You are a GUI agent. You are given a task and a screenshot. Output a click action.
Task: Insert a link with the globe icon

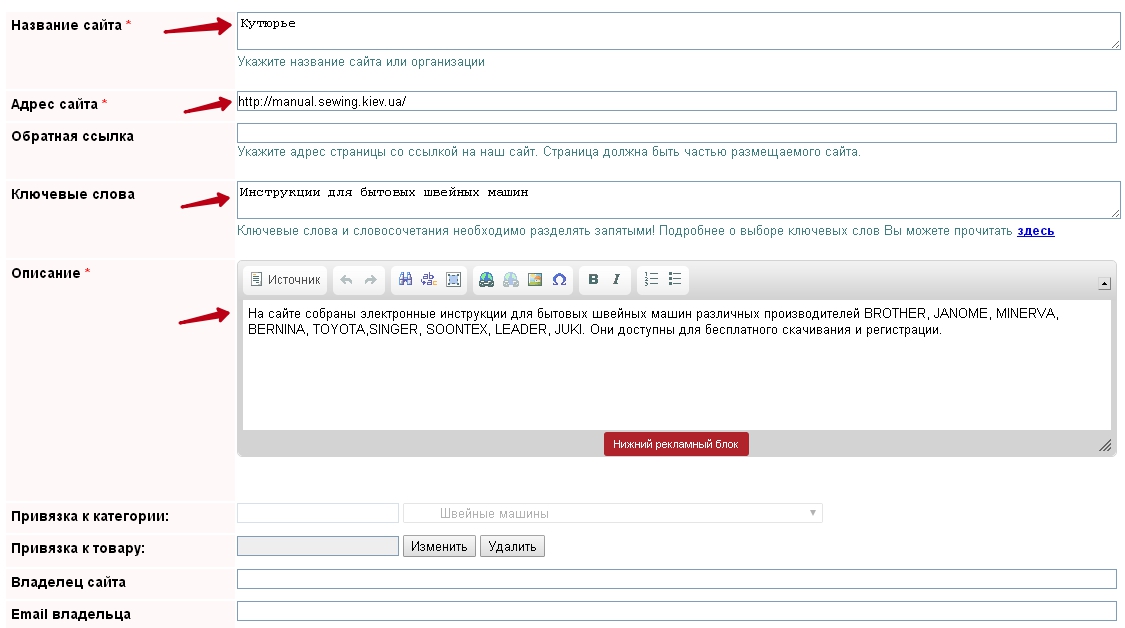click(x=486, y=280)
